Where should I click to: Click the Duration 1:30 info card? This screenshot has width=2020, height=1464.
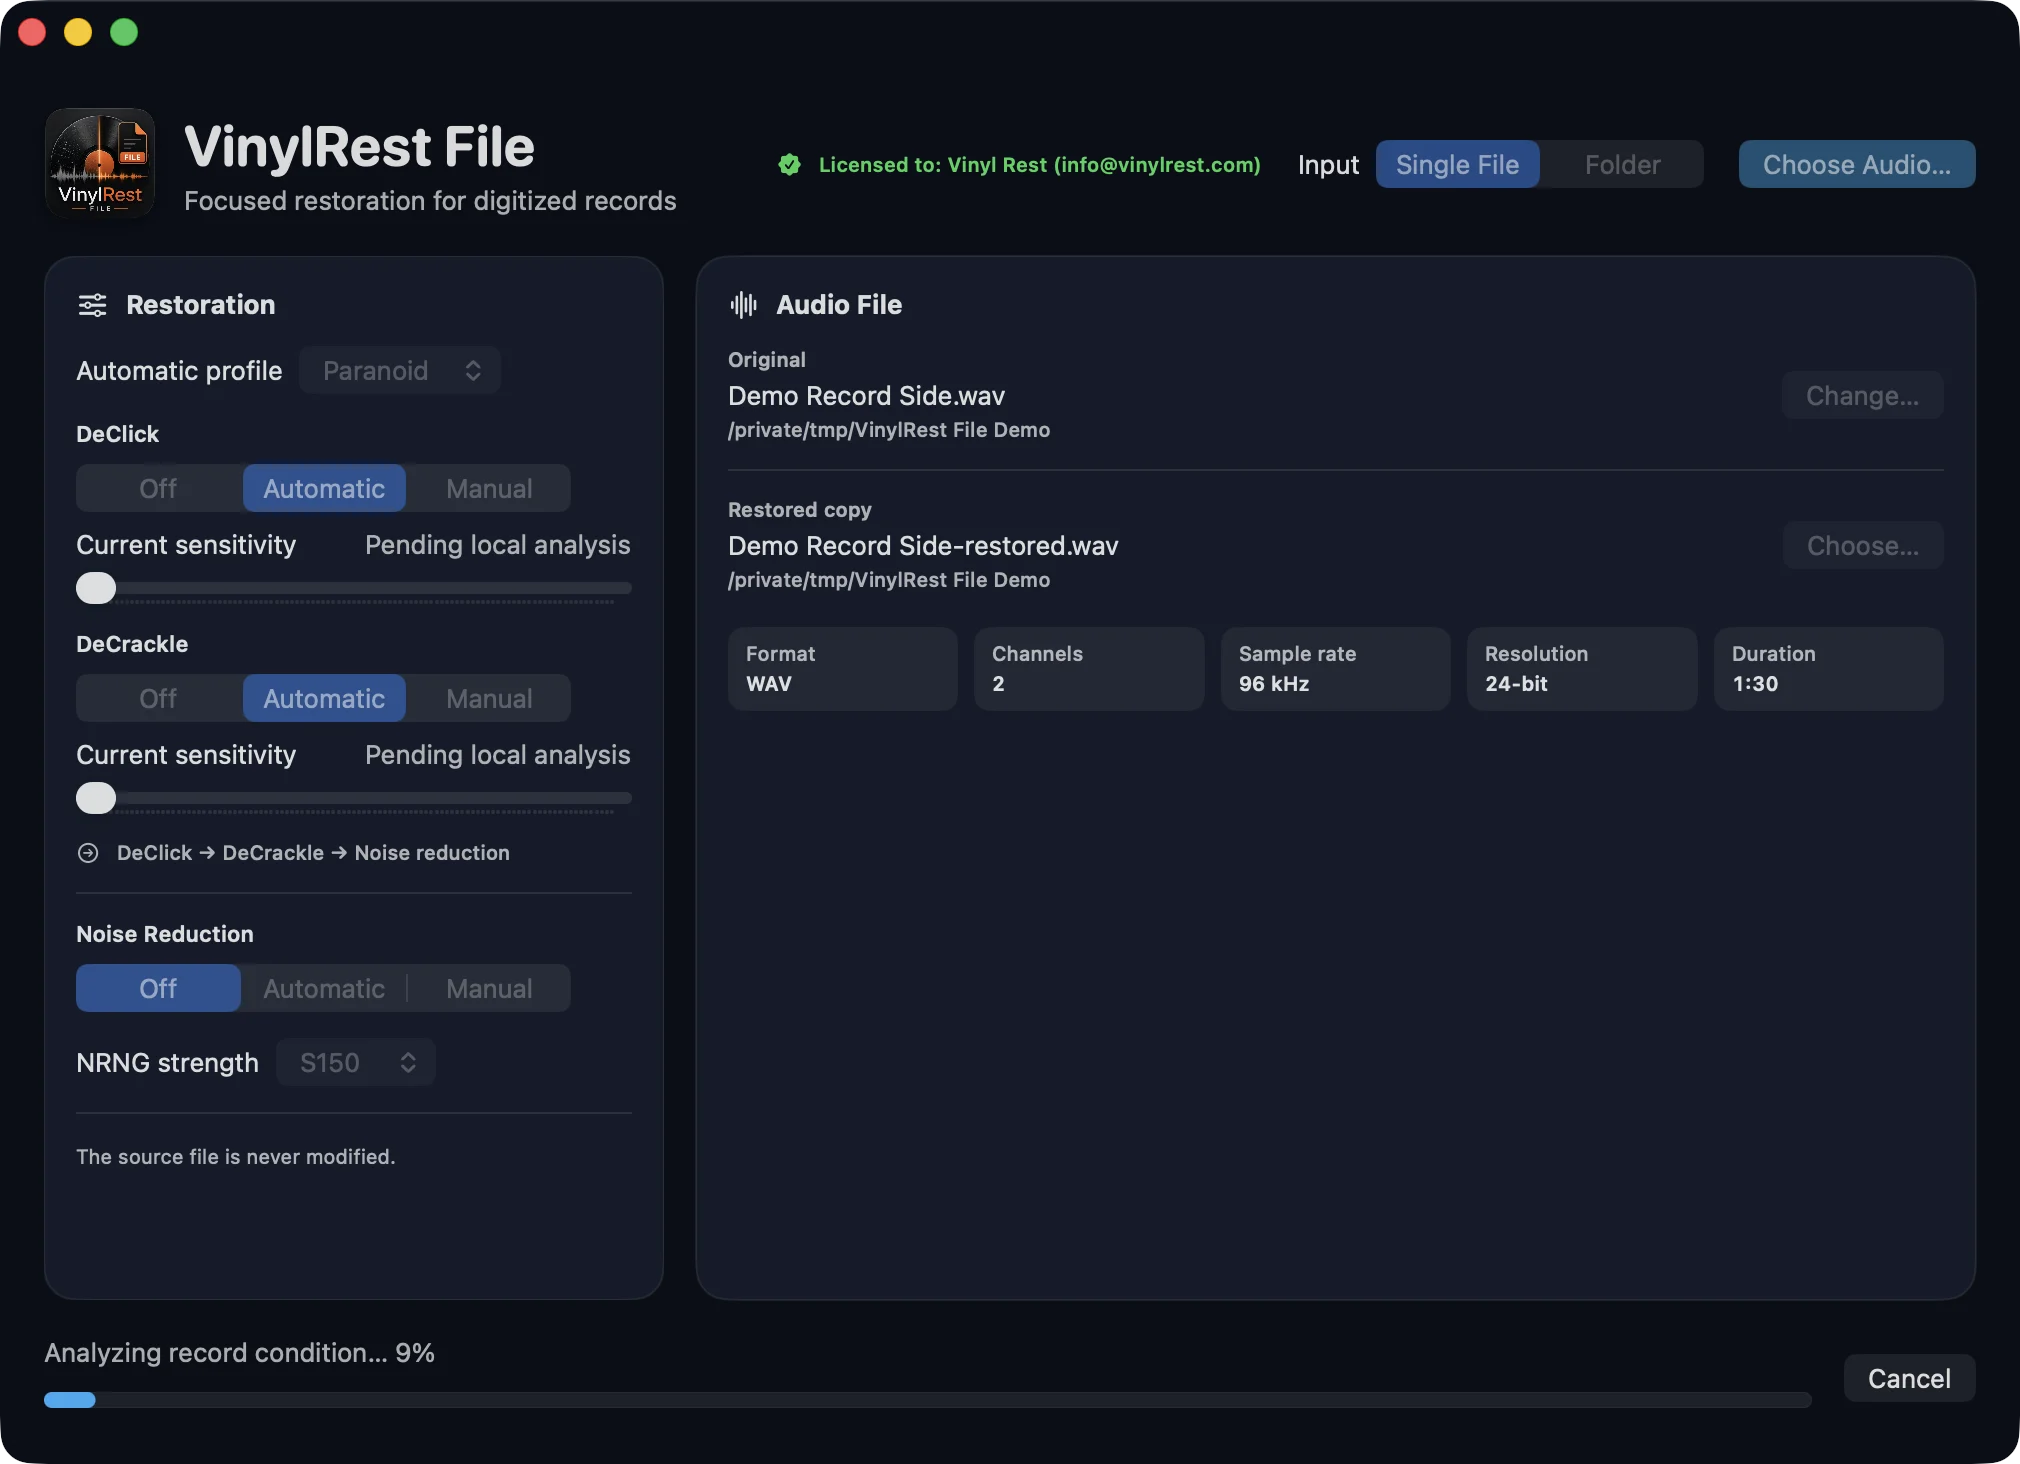tap(1829, 669)
